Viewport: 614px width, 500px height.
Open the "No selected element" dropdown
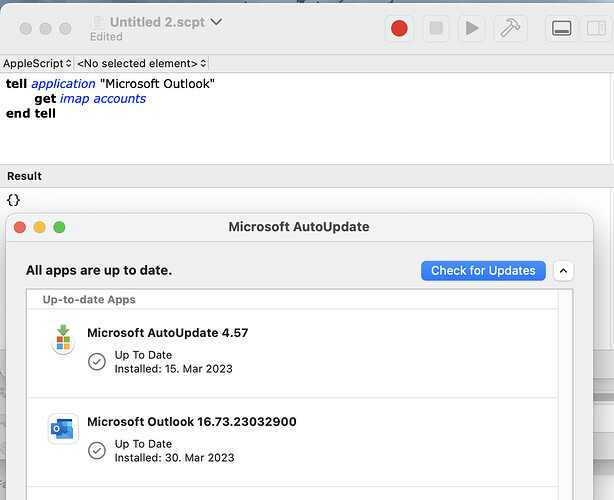[141, 63]
